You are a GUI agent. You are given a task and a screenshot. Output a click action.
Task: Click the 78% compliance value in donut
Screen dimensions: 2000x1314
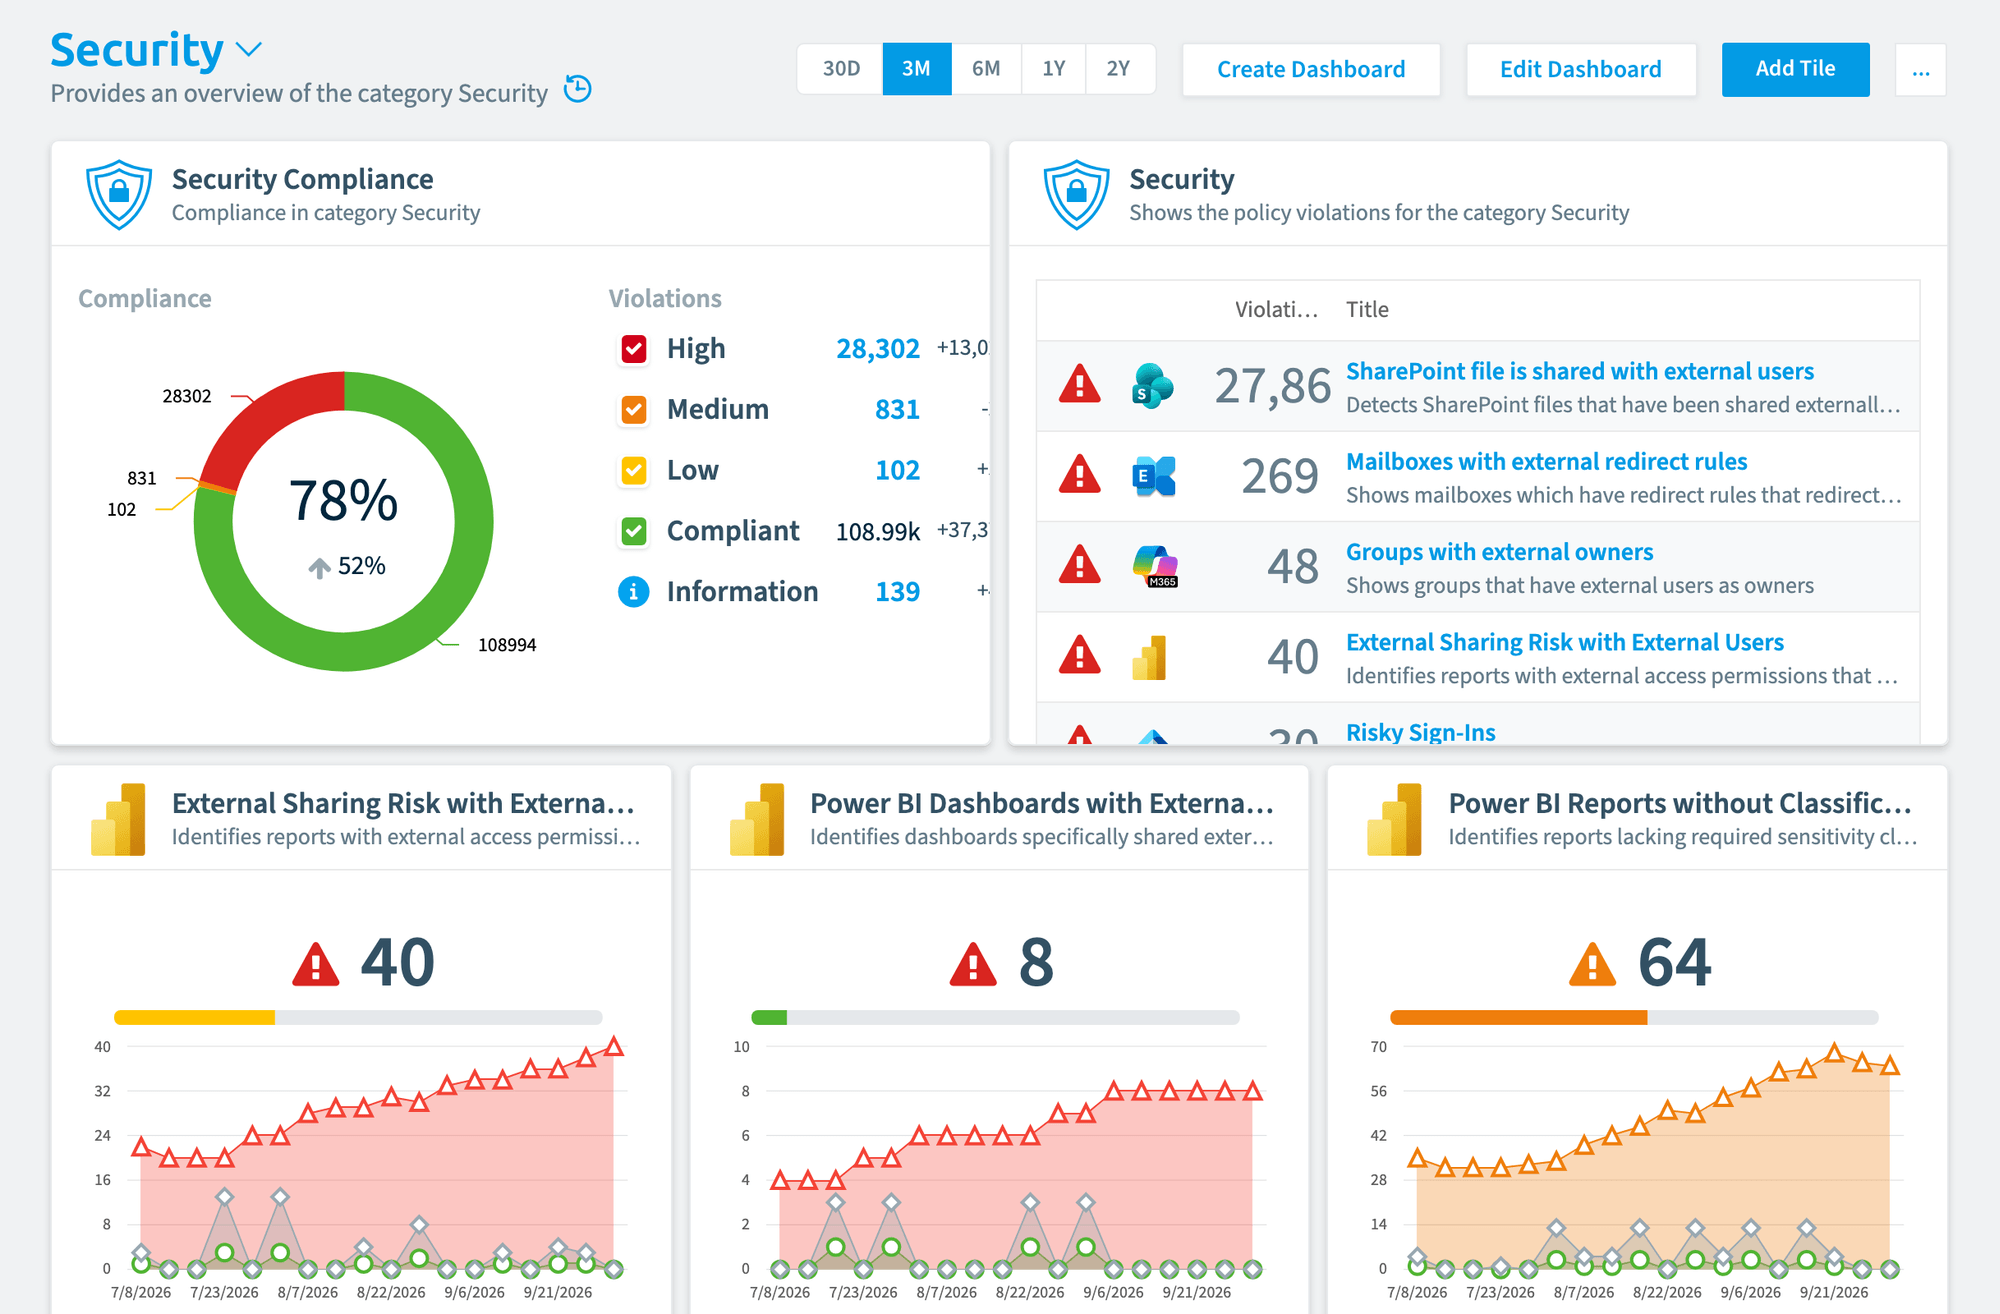click(343, 500)
